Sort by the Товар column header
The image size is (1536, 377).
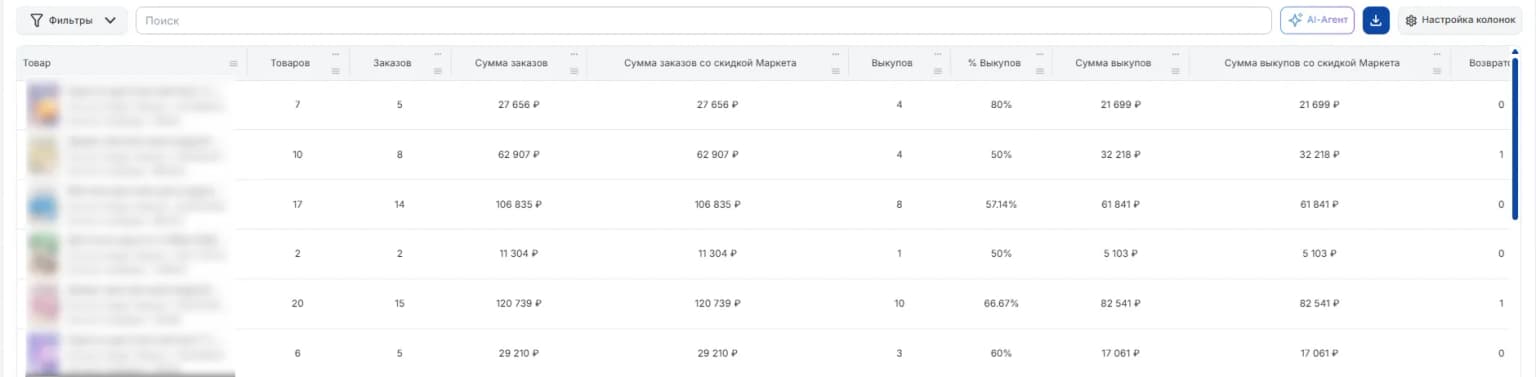(37, 63)
